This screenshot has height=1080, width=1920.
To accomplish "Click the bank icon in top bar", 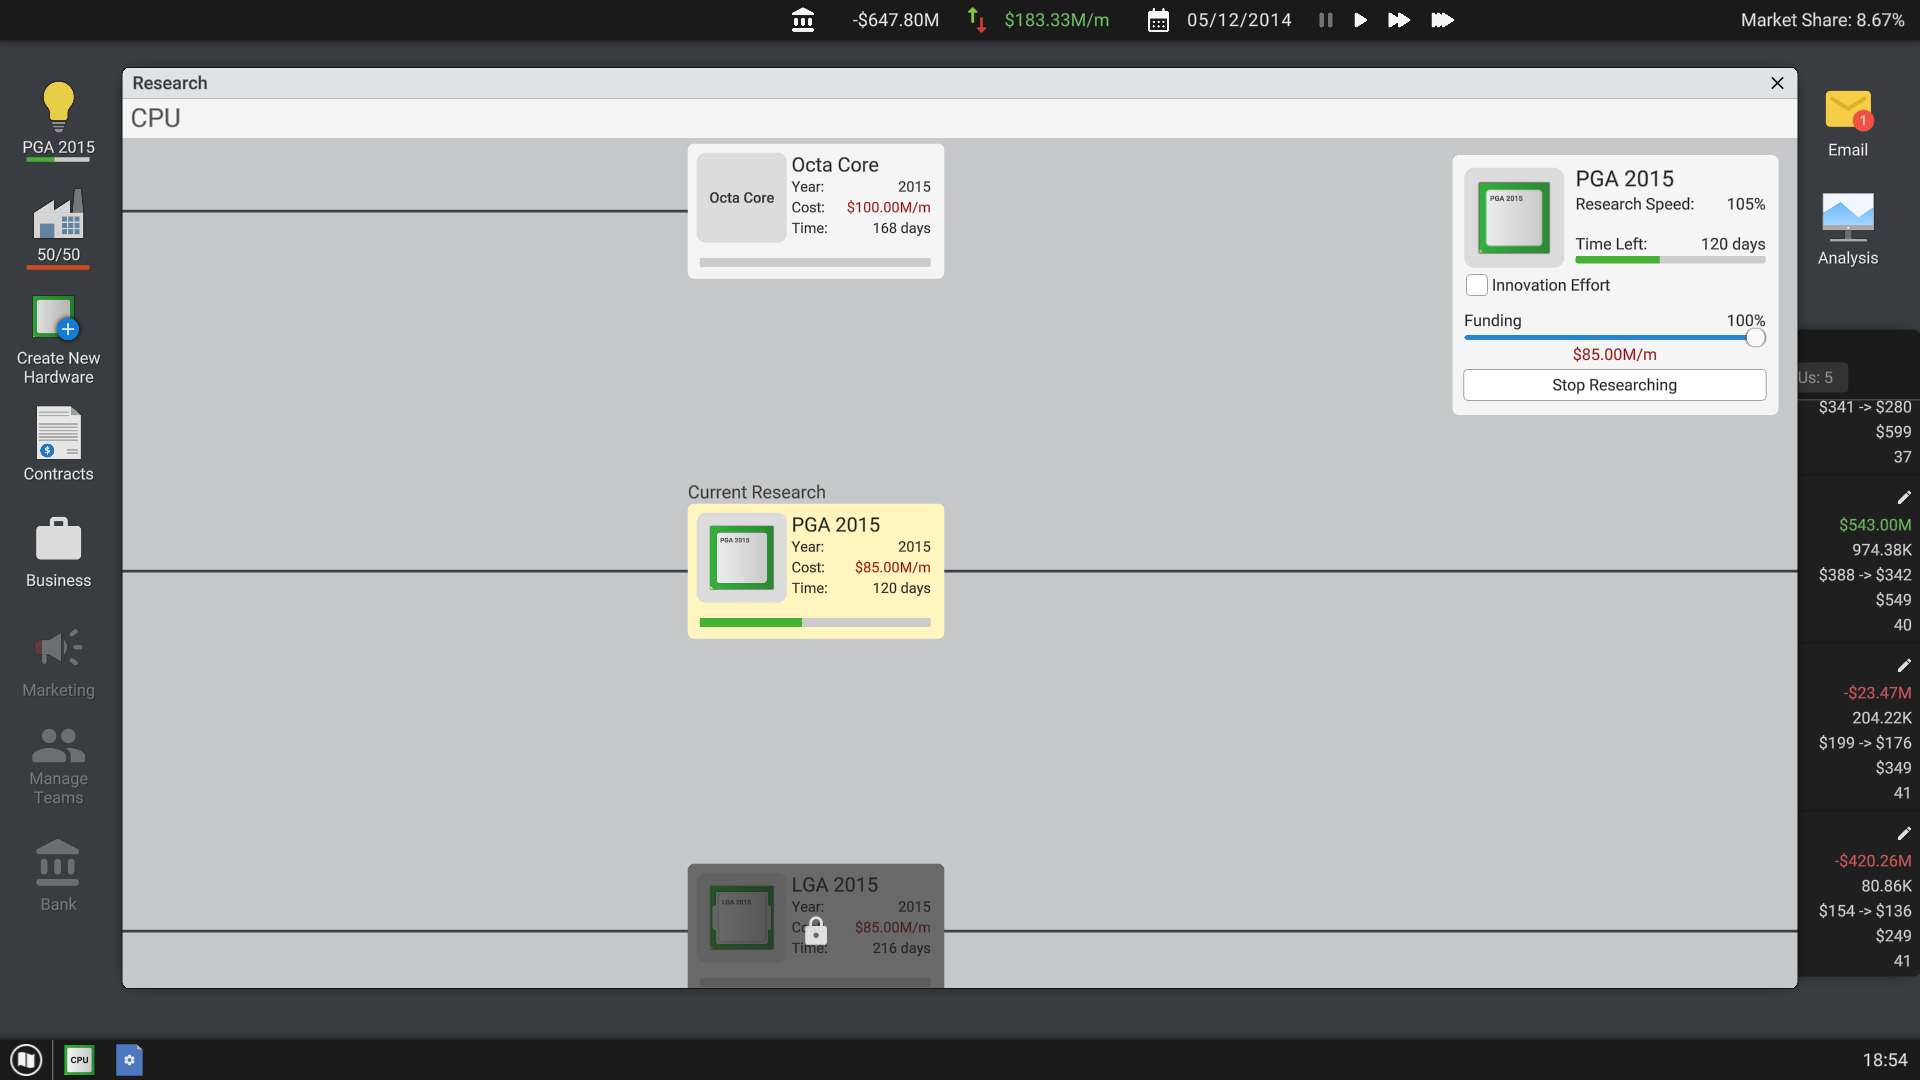I will coord(802,20).
